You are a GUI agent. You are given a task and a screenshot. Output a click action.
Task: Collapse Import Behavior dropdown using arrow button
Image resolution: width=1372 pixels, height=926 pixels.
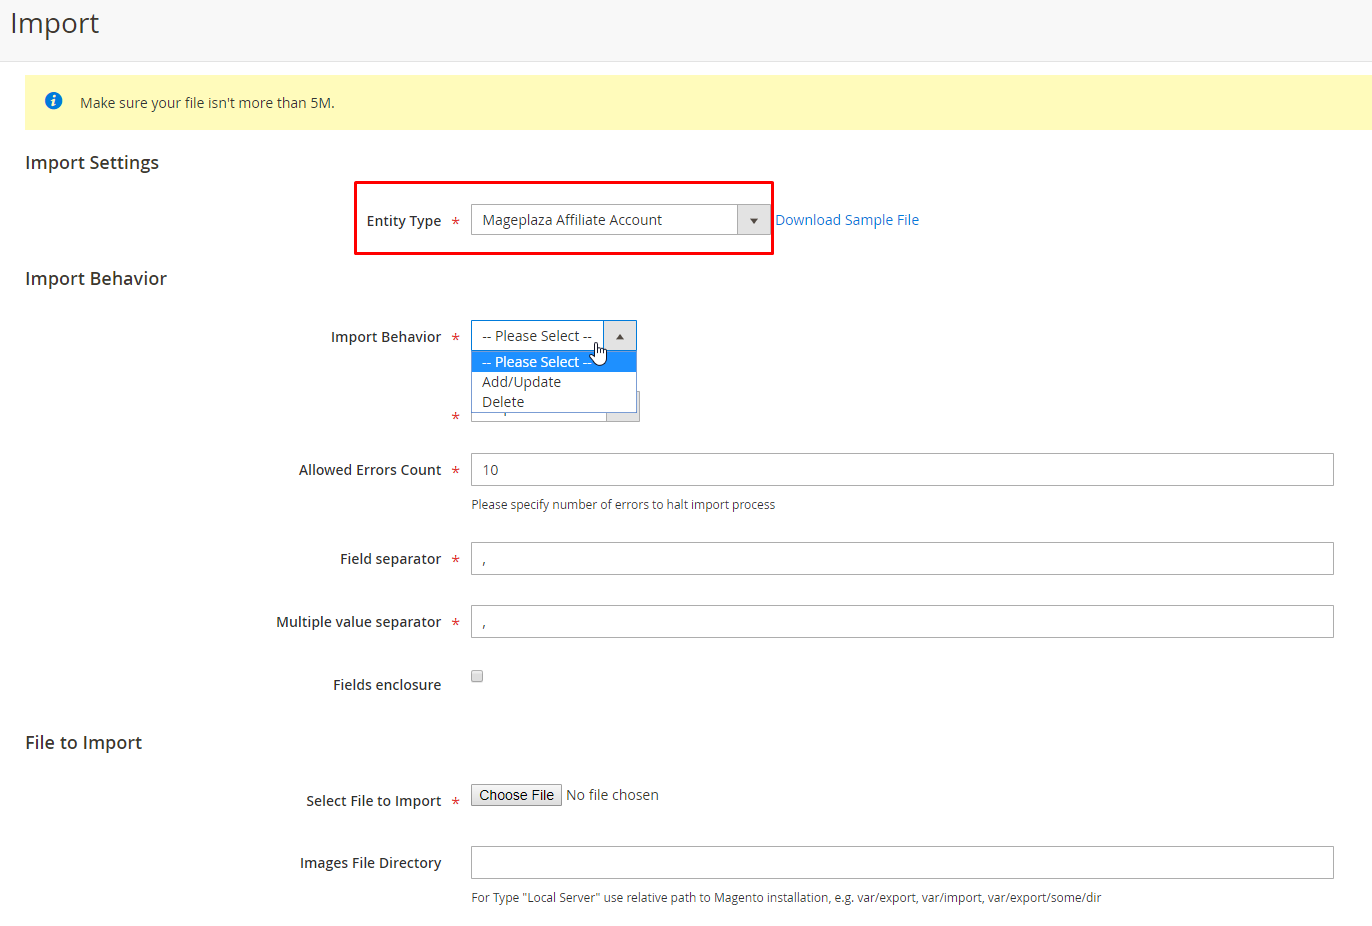[620, 336]
